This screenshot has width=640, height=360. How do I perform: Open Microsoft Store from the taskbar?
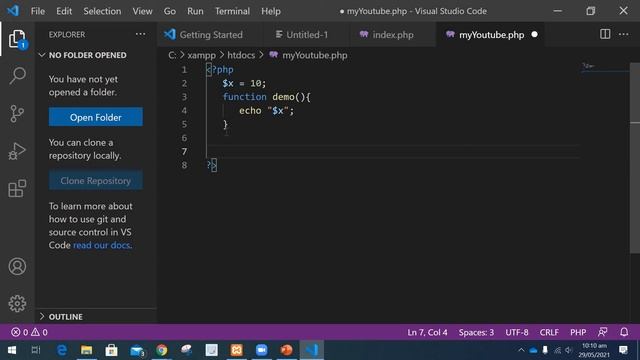[x=111, y=350]
